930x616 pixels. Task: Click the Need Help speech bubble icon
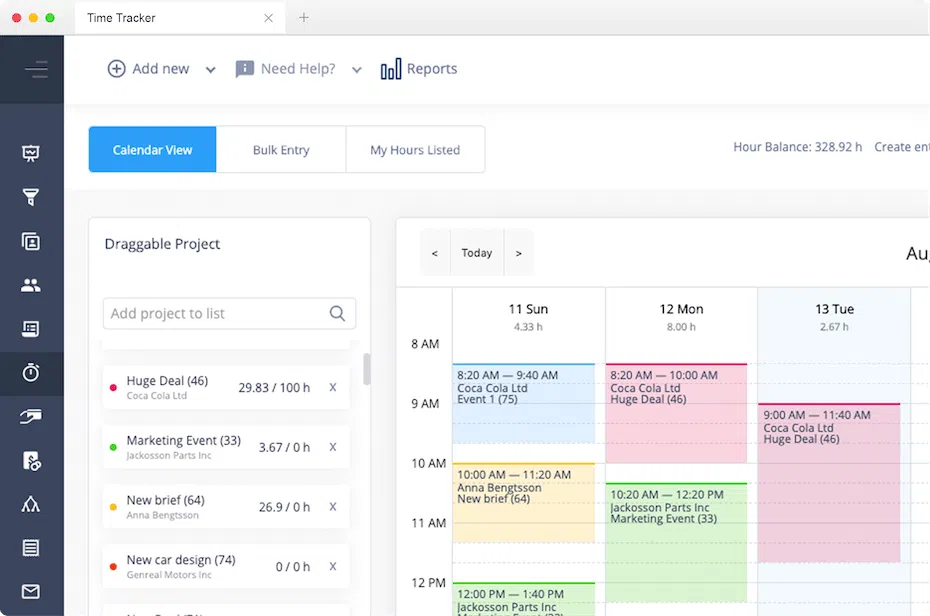pyautogui.click(x=244, y=69)
